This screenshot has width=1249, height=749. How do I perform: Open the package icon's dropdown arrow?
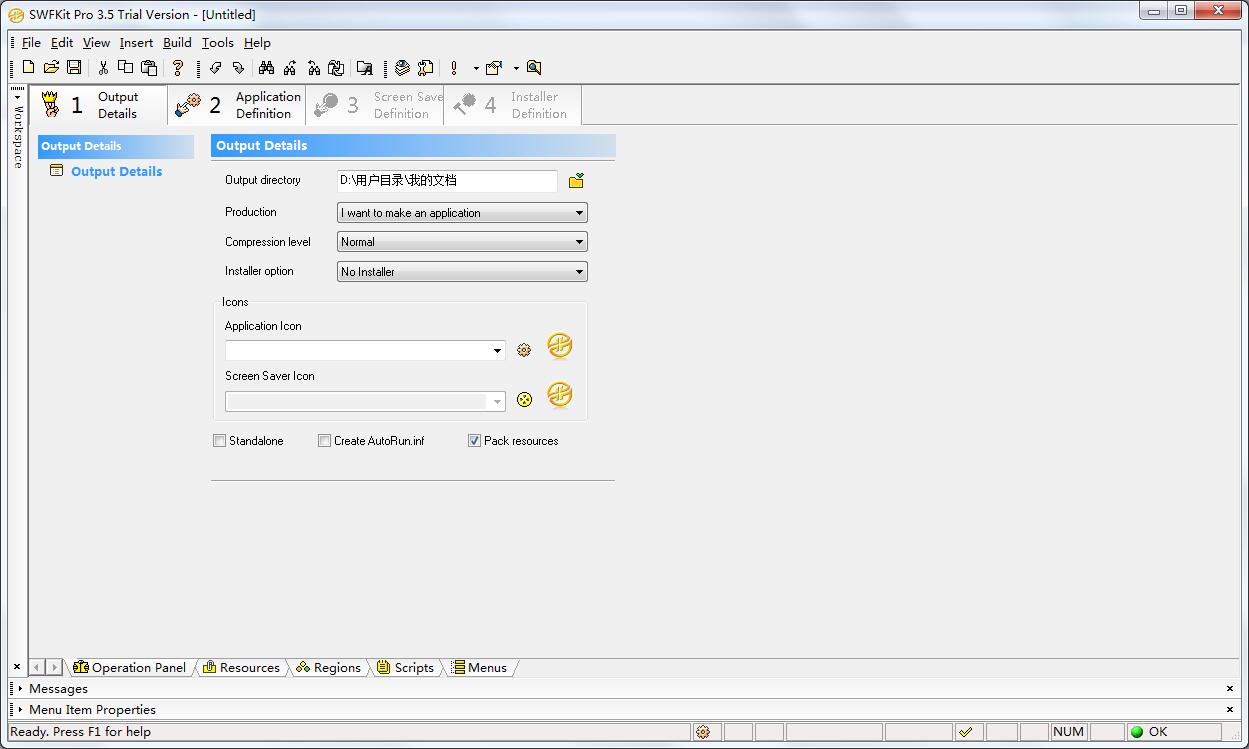(x=516, y=68)
